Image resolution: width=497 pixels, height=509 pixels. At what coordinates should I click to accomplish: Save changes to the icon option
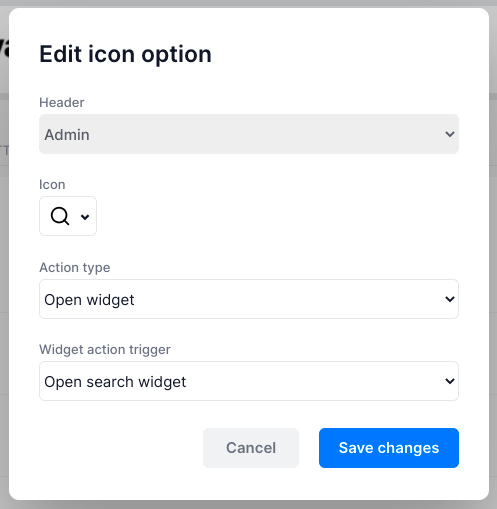389,448
